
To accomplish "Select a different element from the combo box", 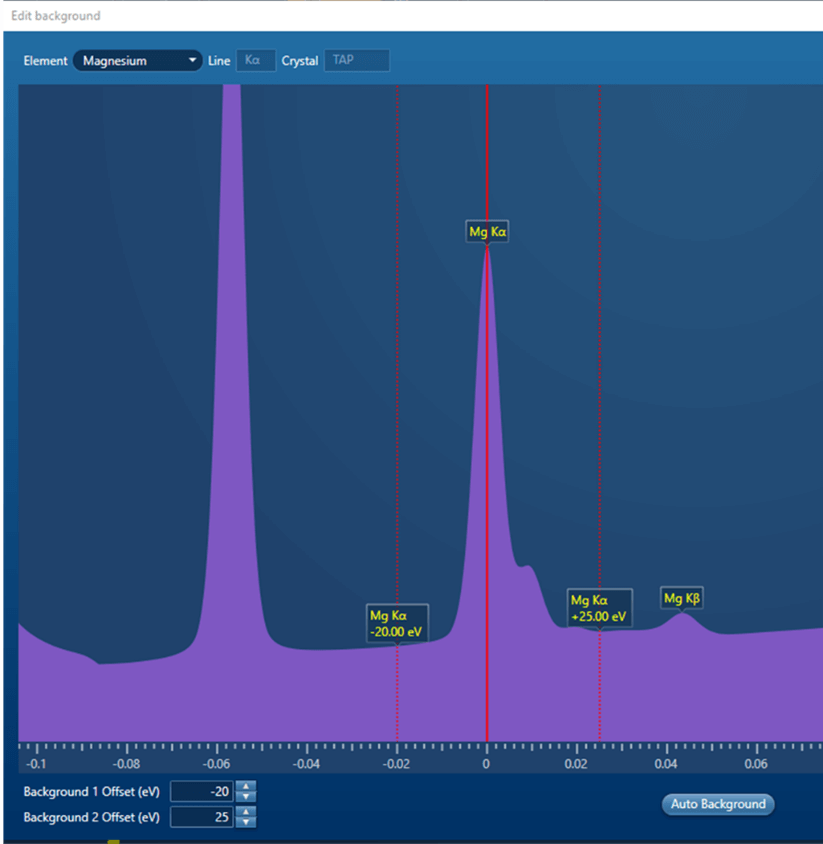I will click(x=137, y=60).
